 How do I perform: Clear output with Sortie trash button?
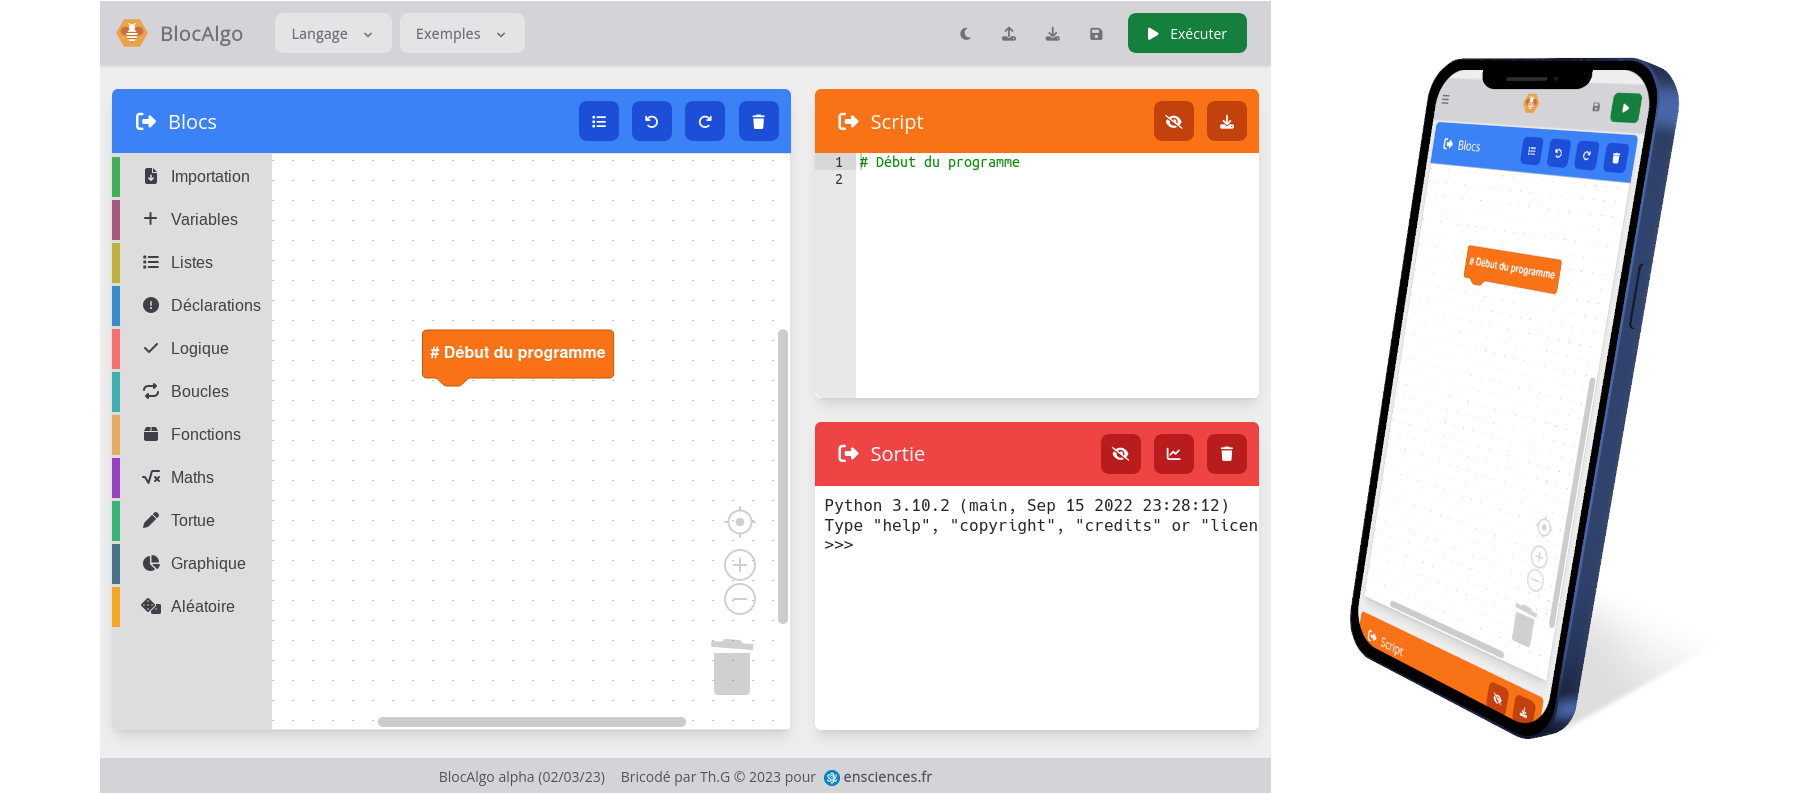click(x=1226, y=454)
